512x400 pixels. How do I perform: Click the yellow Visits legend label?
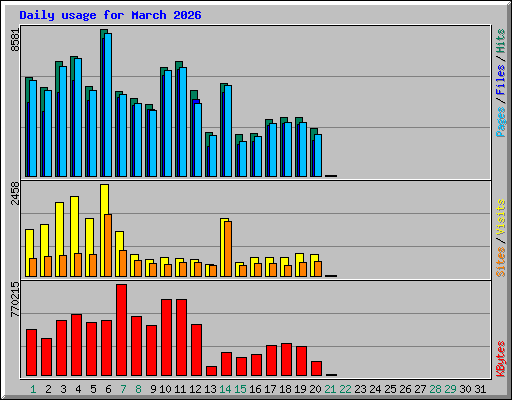[500, 217]
